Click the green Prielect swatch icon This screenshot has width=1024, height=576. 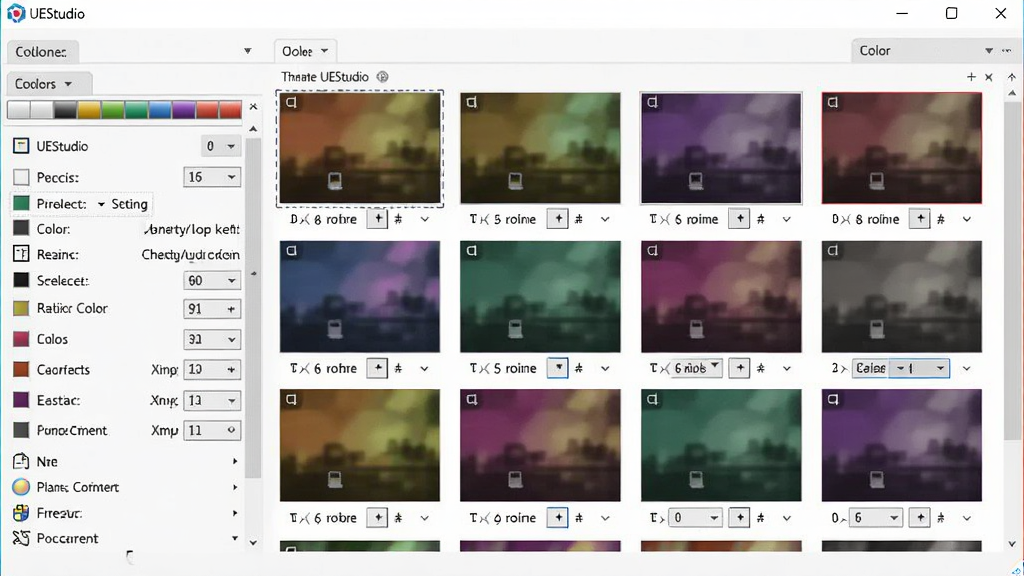tap(21, 204)
